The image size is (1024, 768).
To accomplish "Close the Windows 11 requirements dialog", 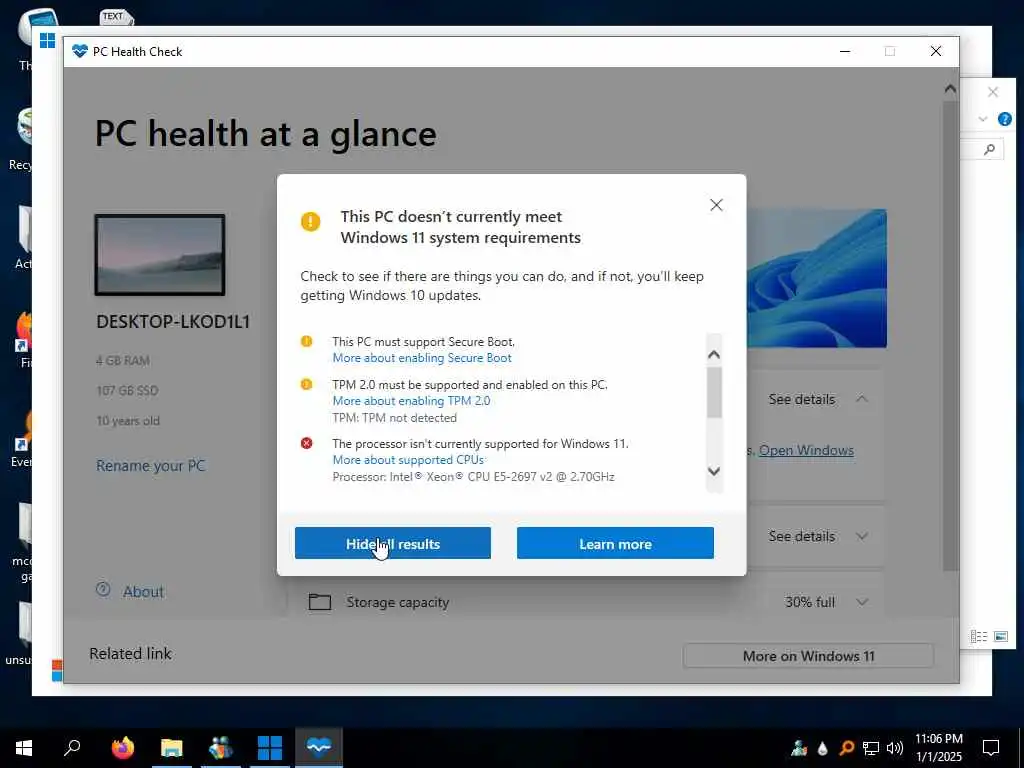I will click(716, 205).
